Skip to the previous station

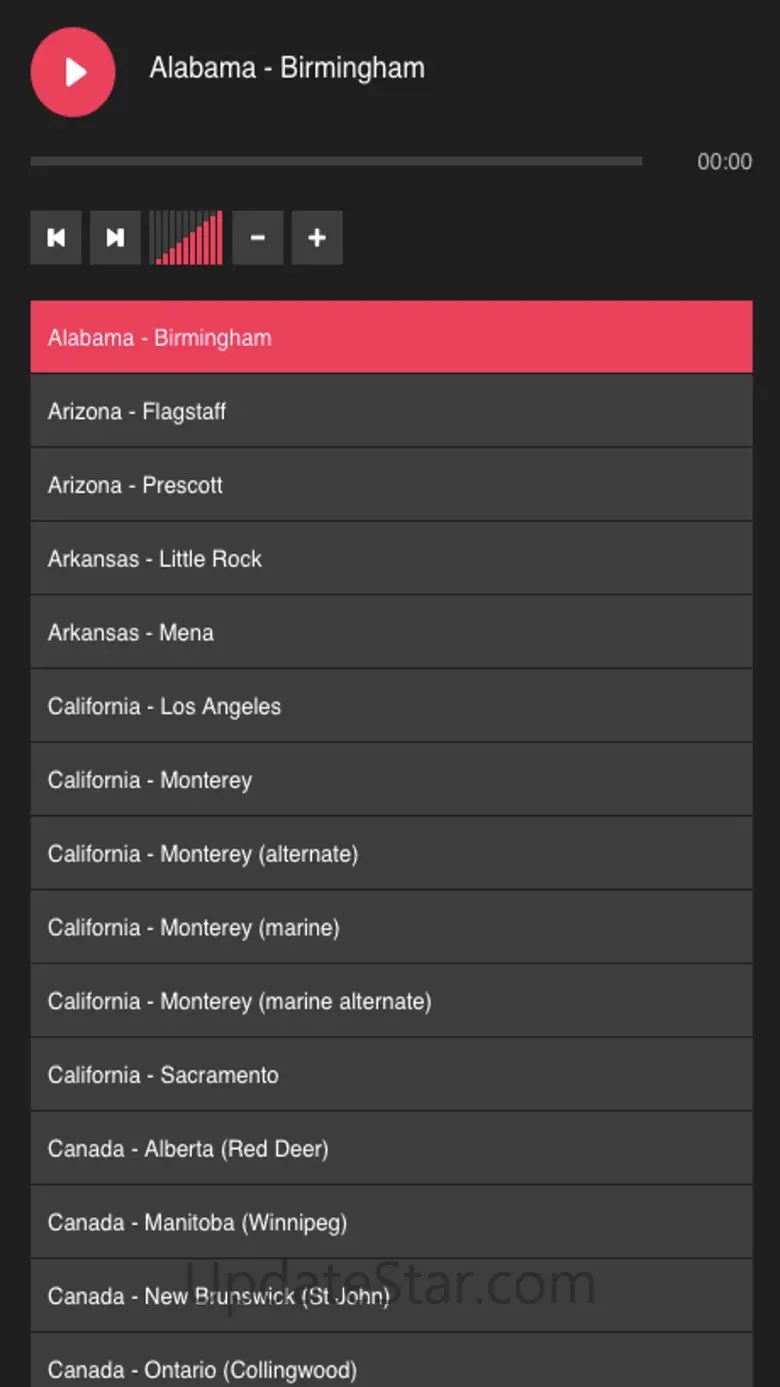(x=56, y=237)
